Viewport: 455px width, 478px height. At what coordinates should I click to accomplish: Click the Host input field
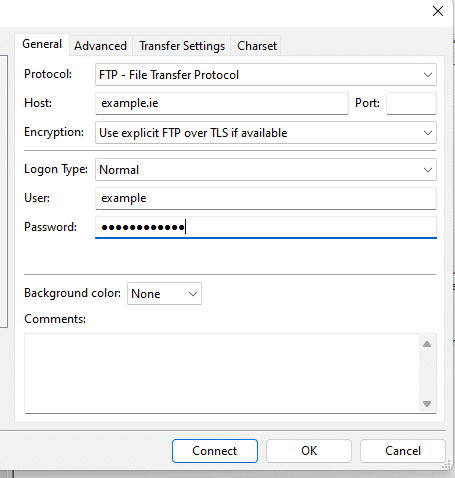[x=222, y=103]
